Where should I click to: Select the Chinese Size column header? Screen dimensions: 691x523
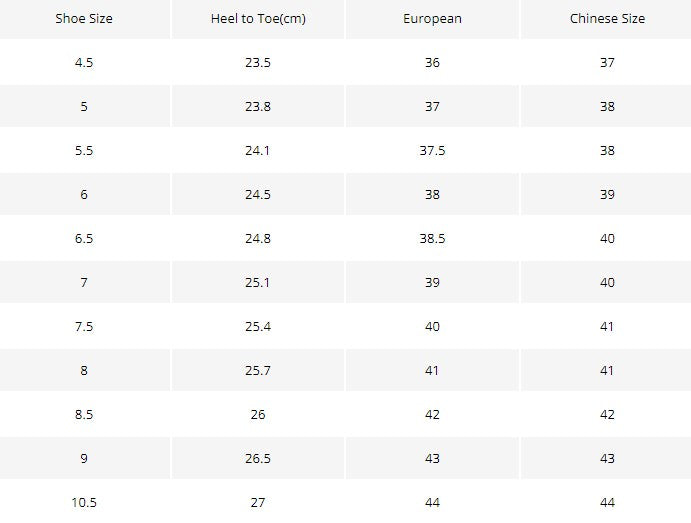[x=607, y=19]
